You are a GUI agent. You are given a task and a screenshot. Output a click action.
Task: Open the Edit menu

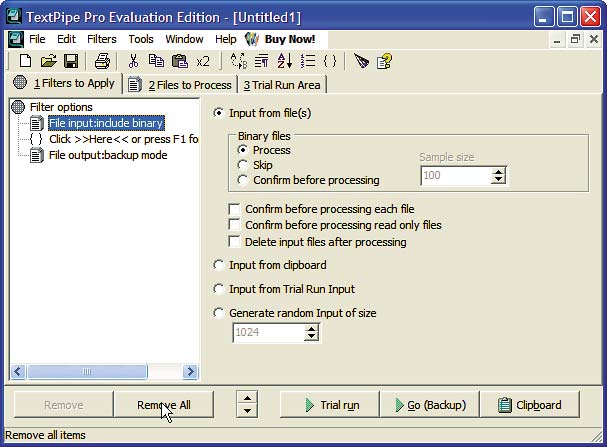[x=66, y=39]
